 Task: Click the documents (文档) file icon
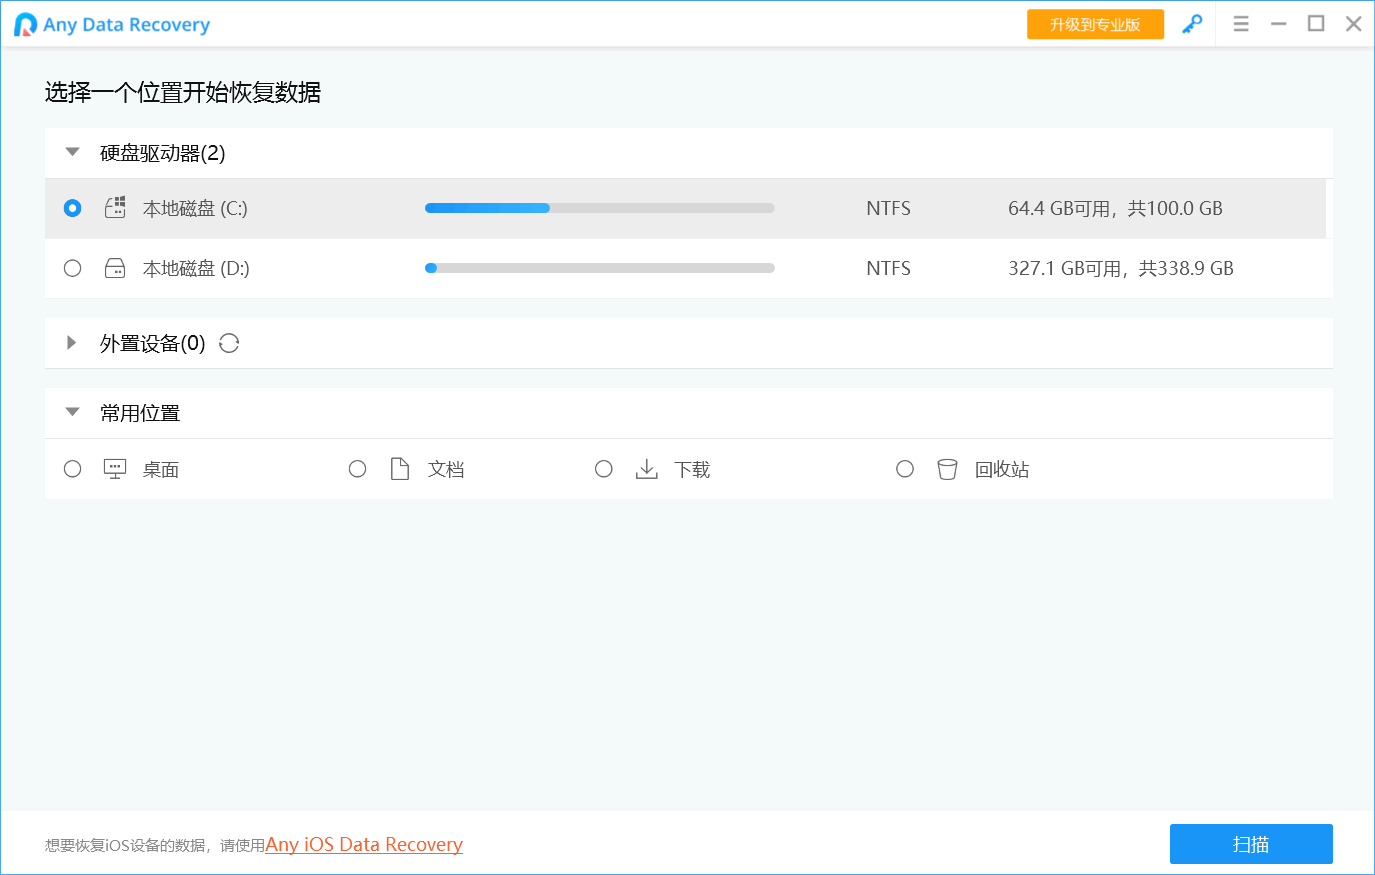(x=400, y=469)
